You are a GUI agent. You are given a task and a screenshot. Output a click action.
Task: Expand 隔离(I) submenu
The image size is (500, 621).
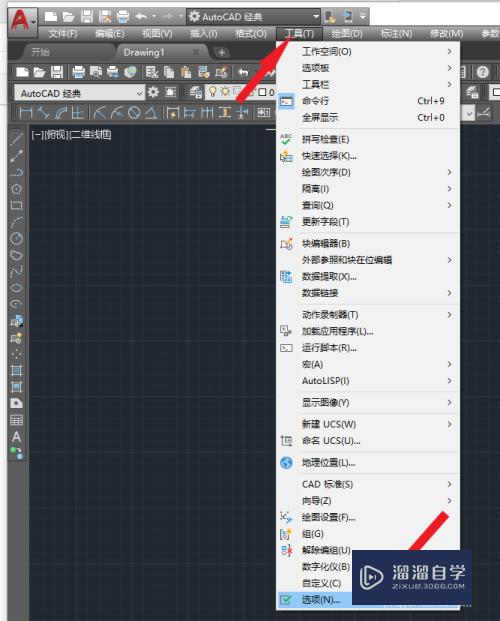[368, 189]
